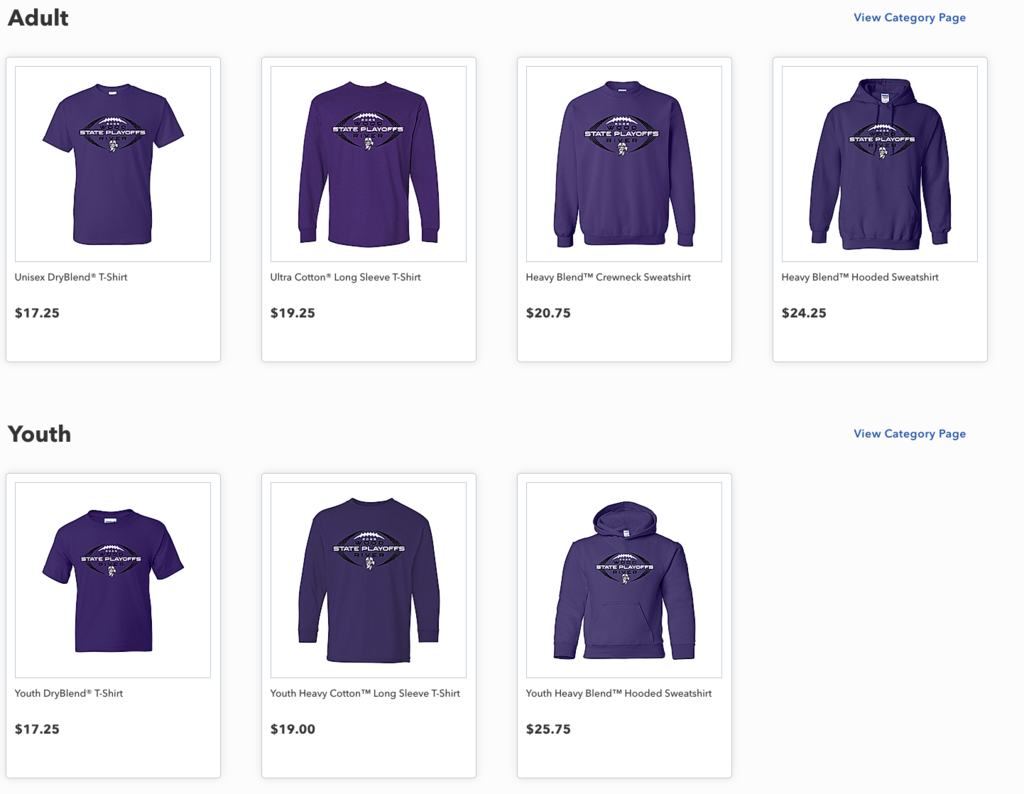View Category Page for the Youth section
Image resolution: width=1024 pixels, height=794 pixels.
pyautogui.click(x=909, y=434)
